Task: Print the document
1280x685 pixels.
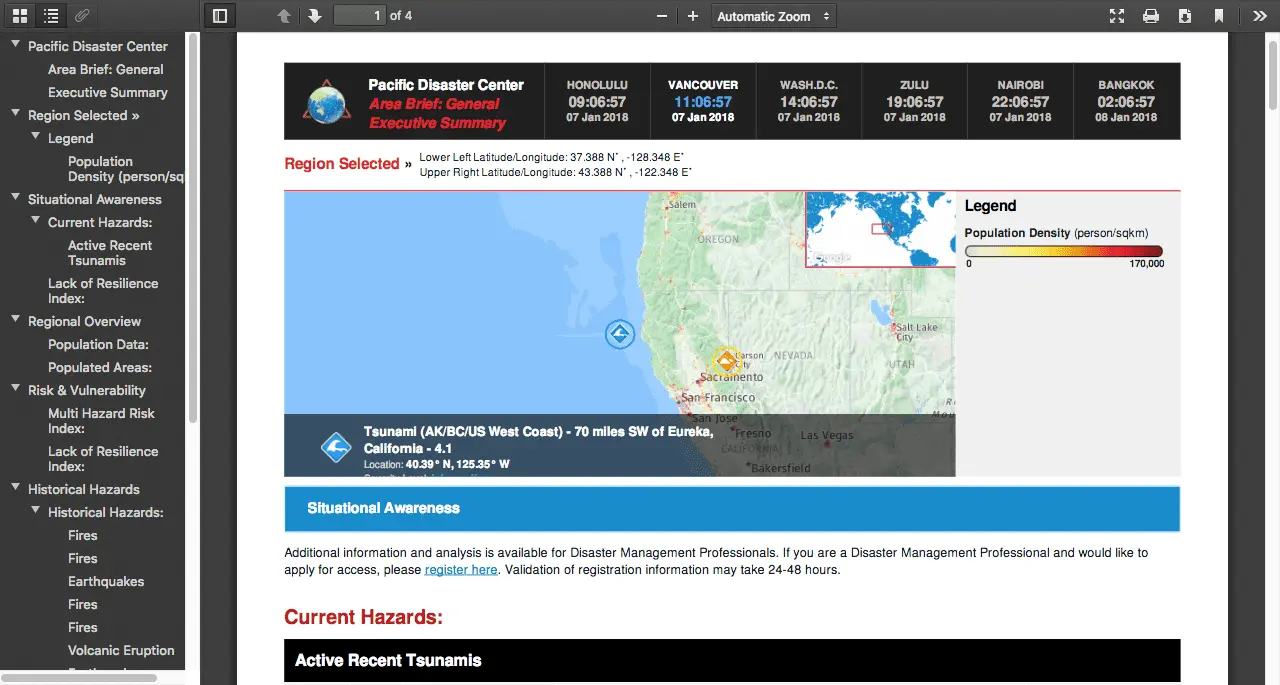Action: 1151,16
